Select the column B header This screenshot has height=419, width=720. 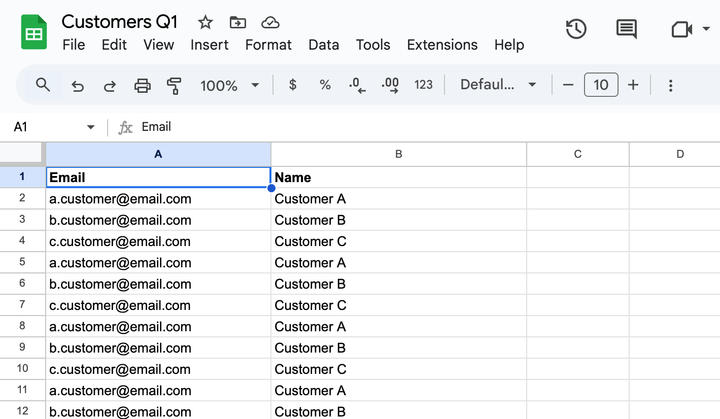point(398,154)
